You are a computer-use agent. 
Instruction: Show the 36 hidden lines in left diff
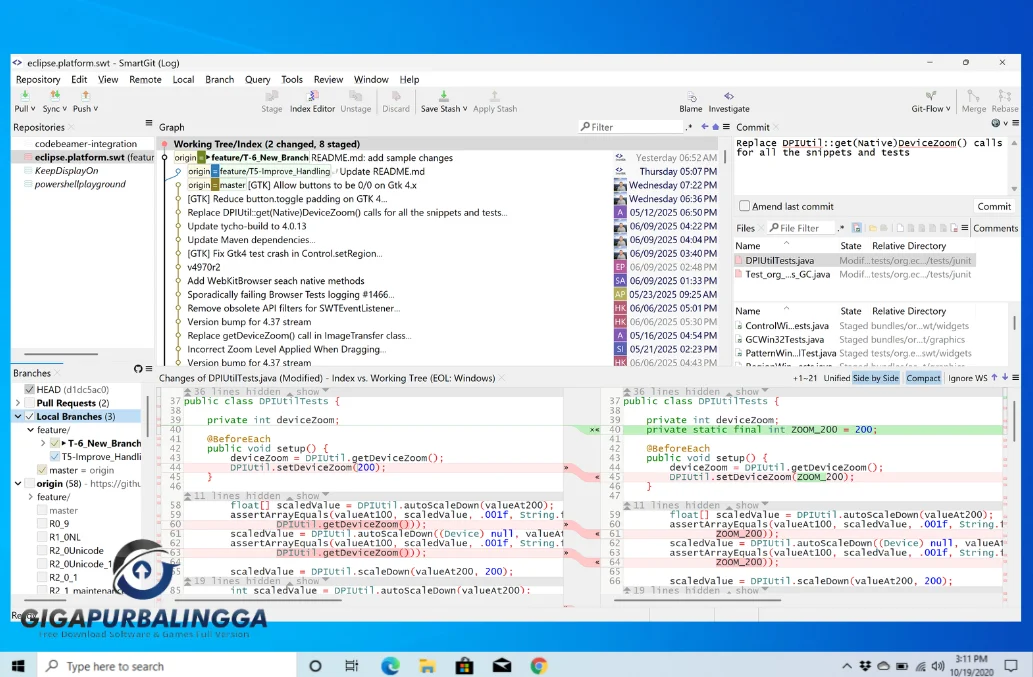tap(308, 391)
